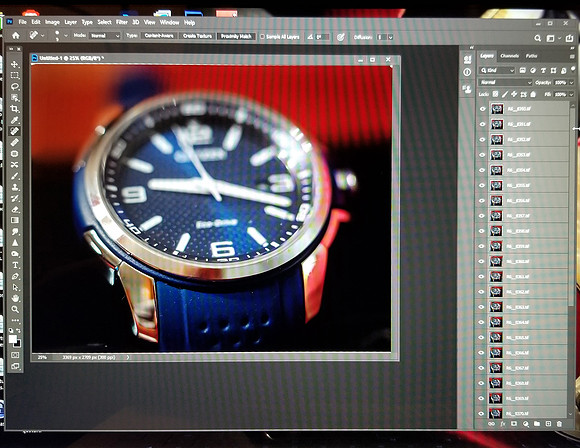This screenshot has height=448, width=580.
Task: Hide the R6__0355.tif layer
Action: 482,185
